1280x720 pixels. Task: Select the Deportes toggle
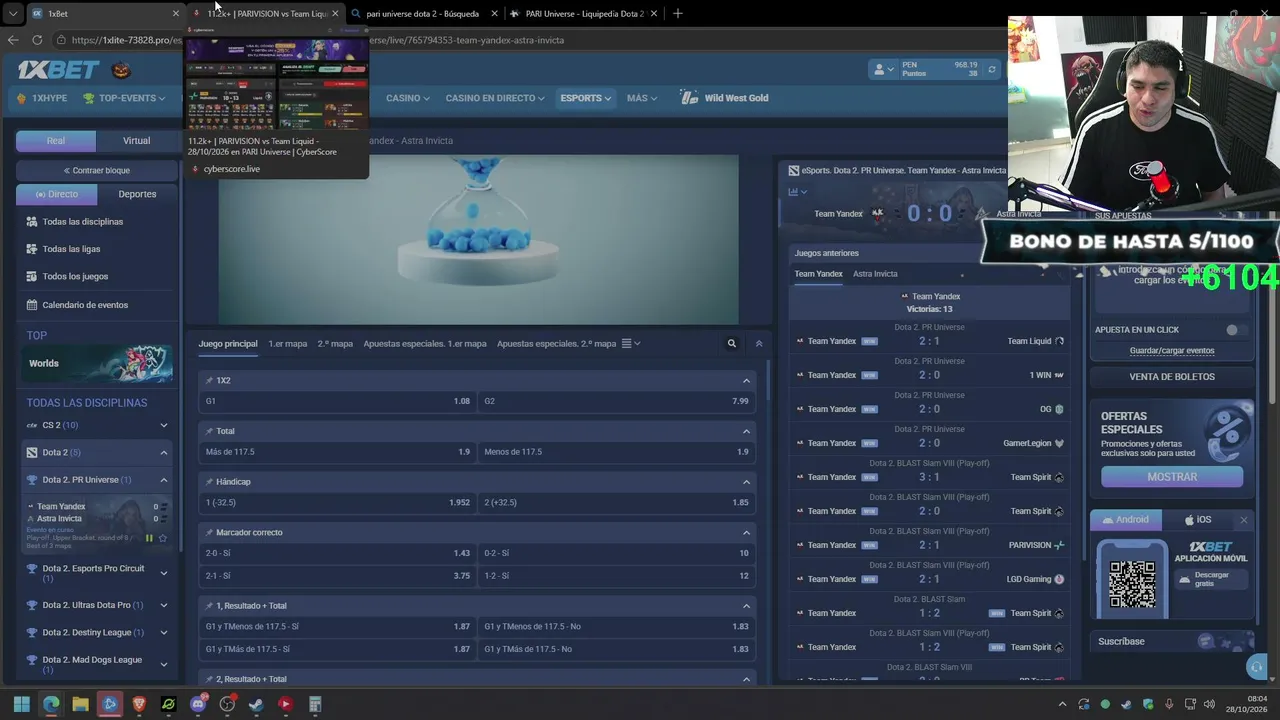(x=137, y=194)
